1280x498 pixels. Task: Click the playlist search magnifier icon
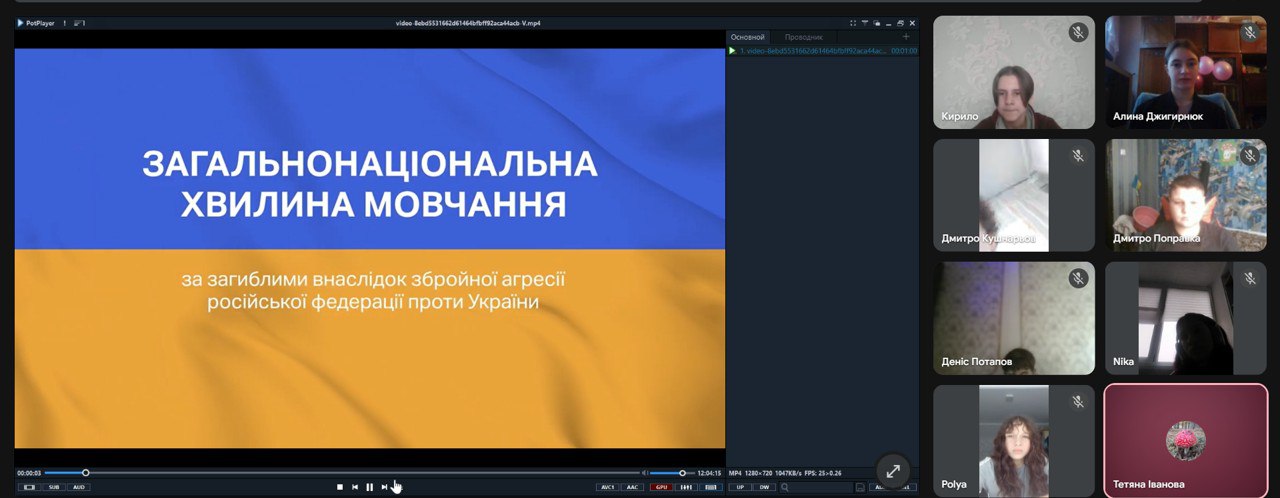click(786, 487)
